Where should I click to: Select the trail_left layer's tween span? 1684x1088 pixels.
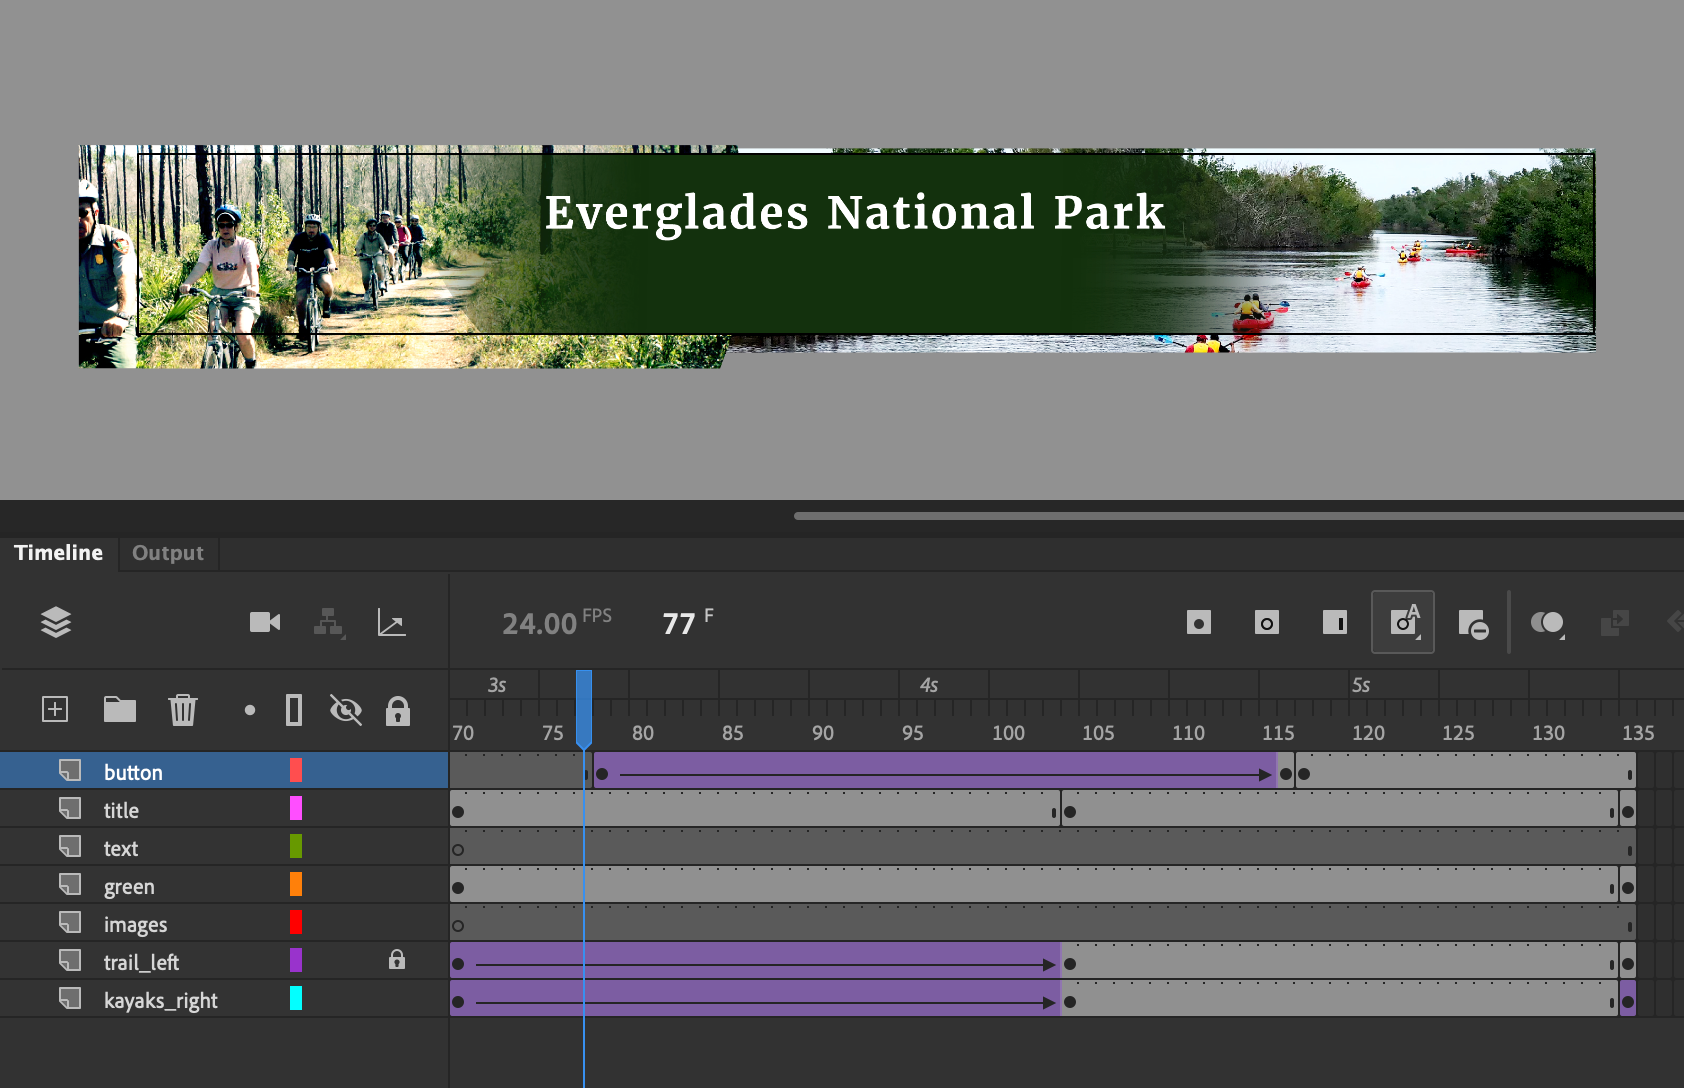click(755, 961)
